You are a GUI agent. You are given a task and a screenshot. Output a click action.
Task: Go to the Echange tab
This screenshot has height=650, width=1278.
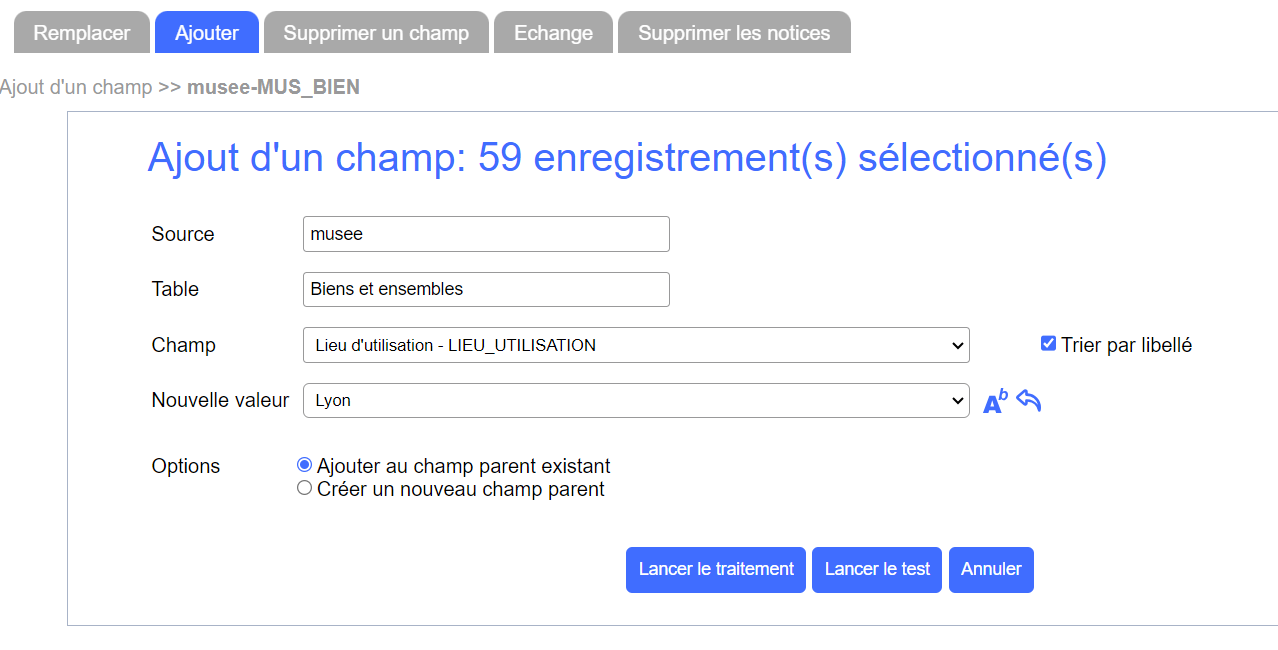tap(553, 32)
